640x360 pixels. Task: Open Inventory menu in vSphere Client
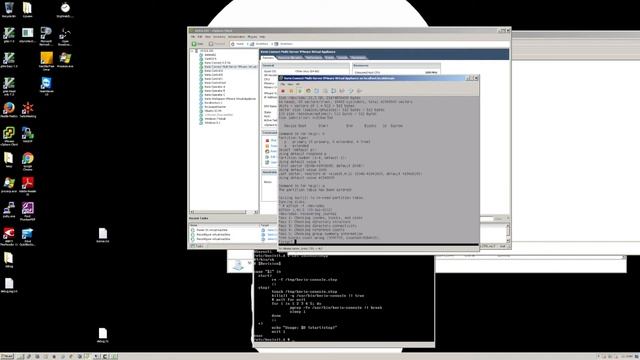click(x=219, y=37)
